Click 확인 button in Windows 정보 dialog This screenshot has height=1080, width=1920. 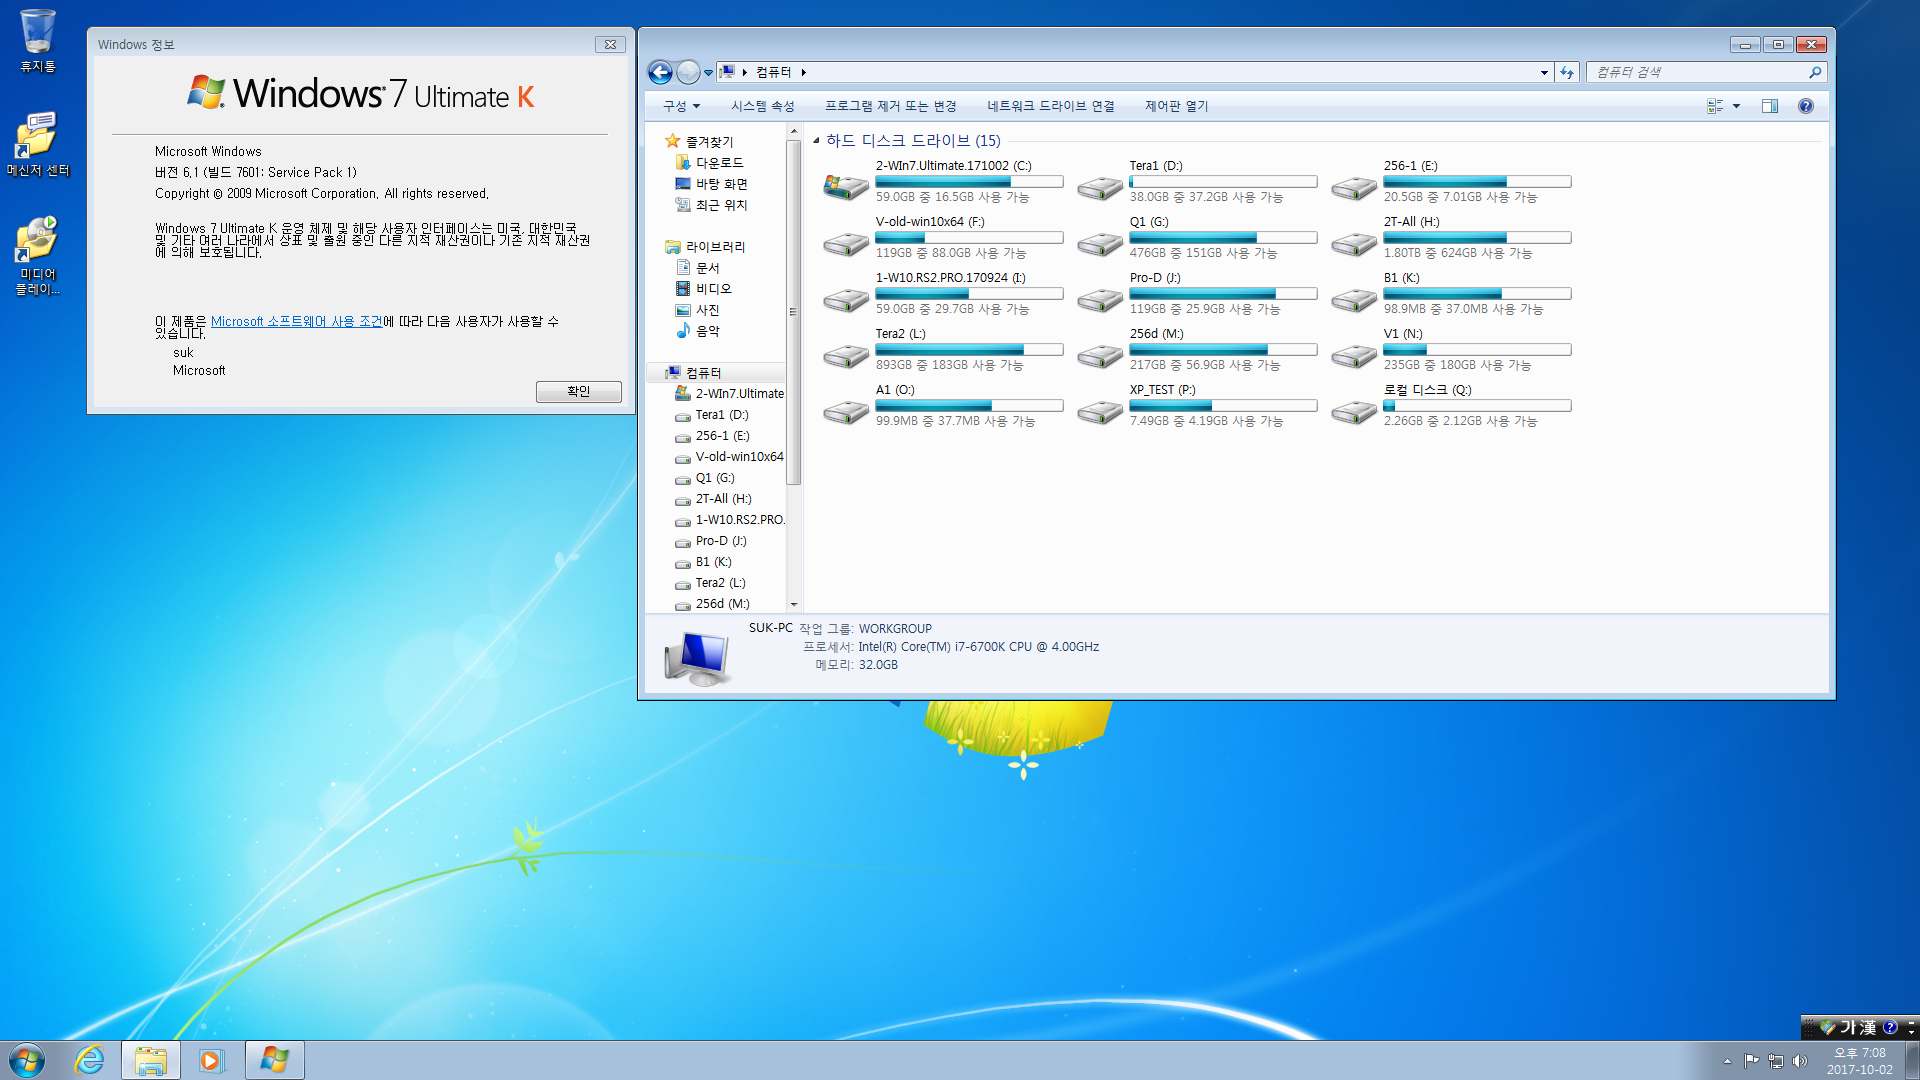[578, 391]
